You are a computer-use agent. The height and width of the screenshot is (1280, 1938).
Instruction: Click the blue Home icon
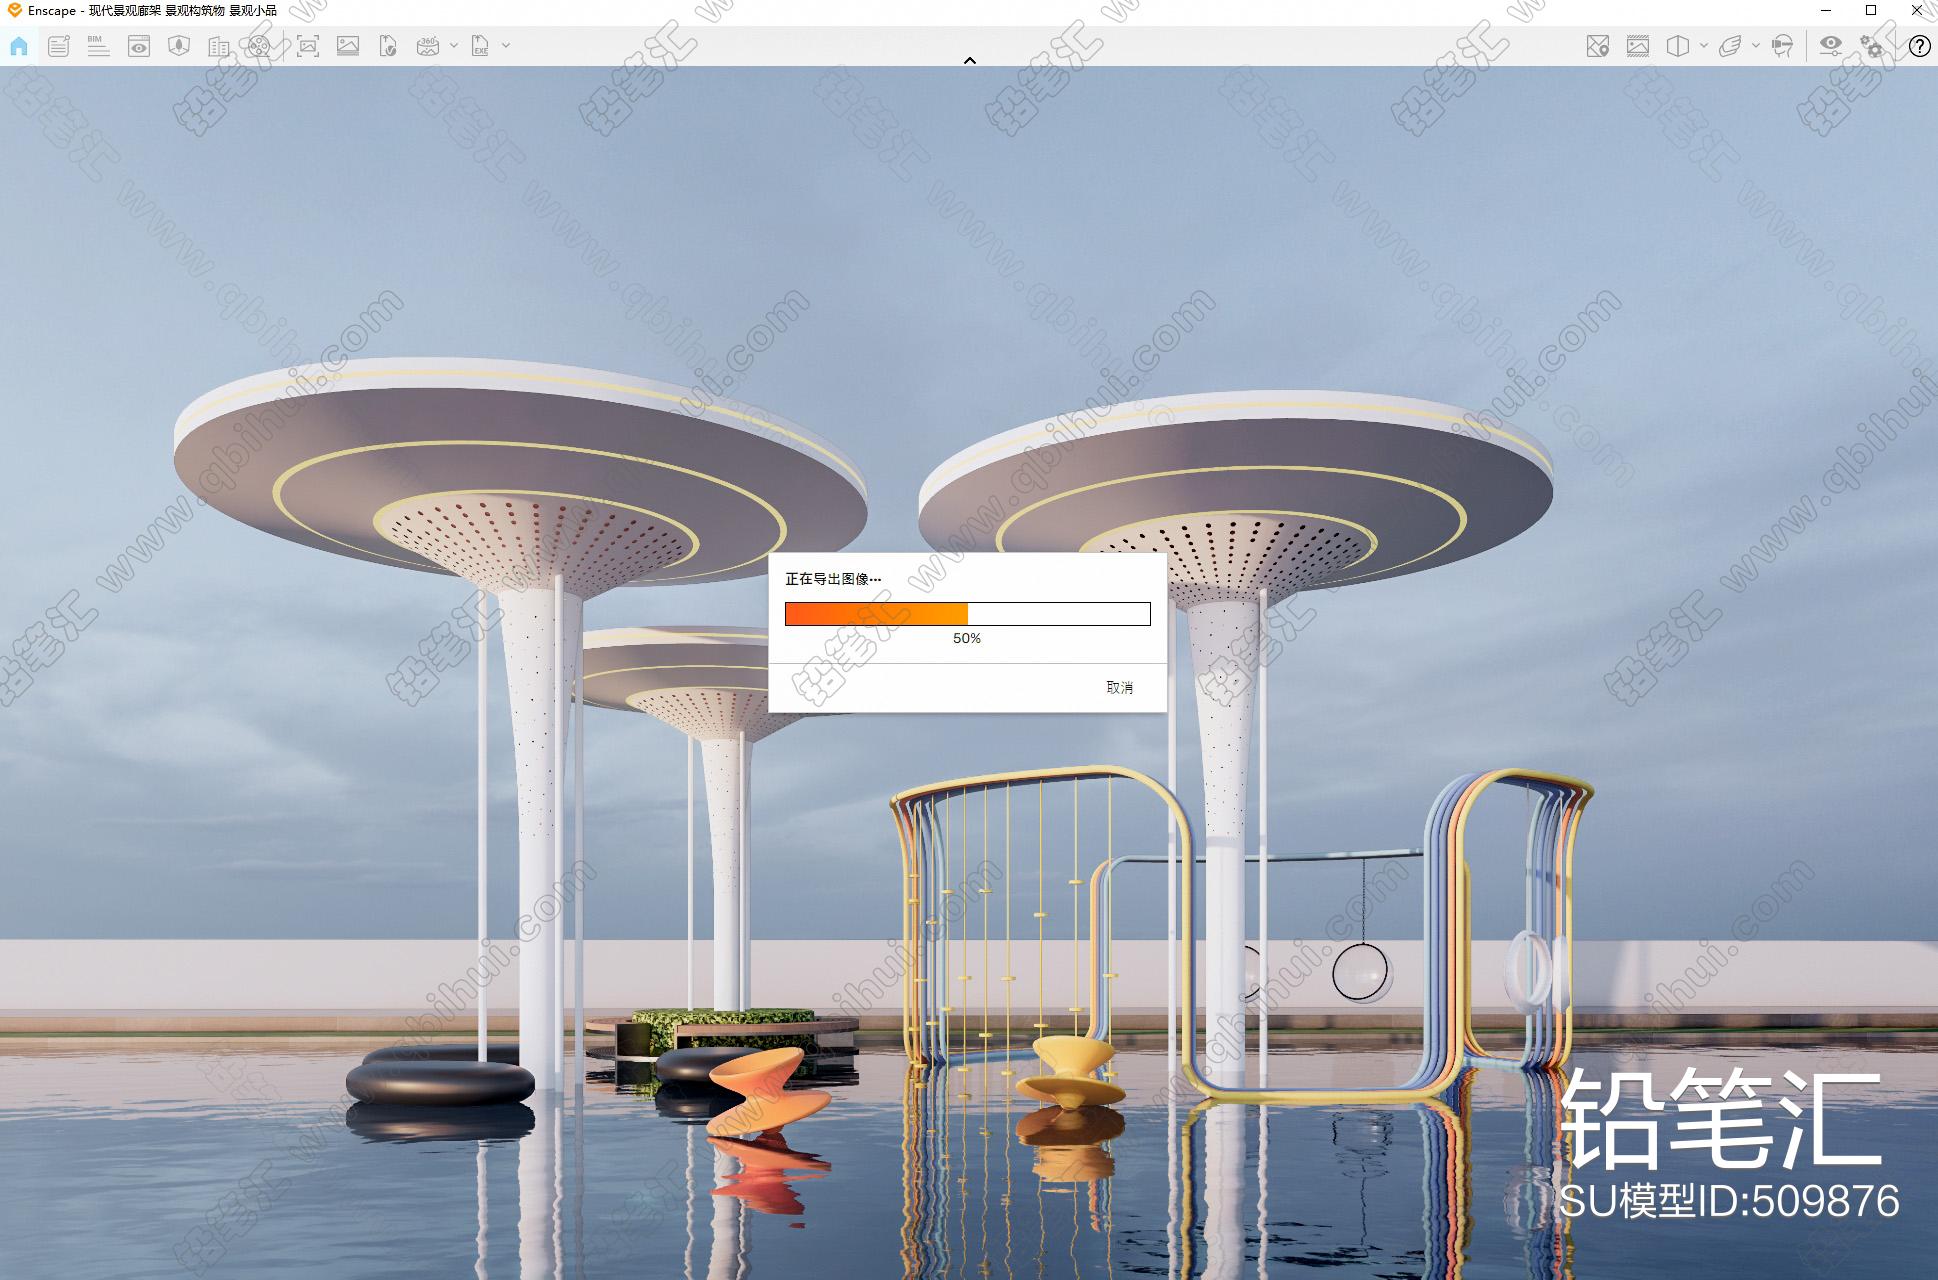click(x=19, y=46)
